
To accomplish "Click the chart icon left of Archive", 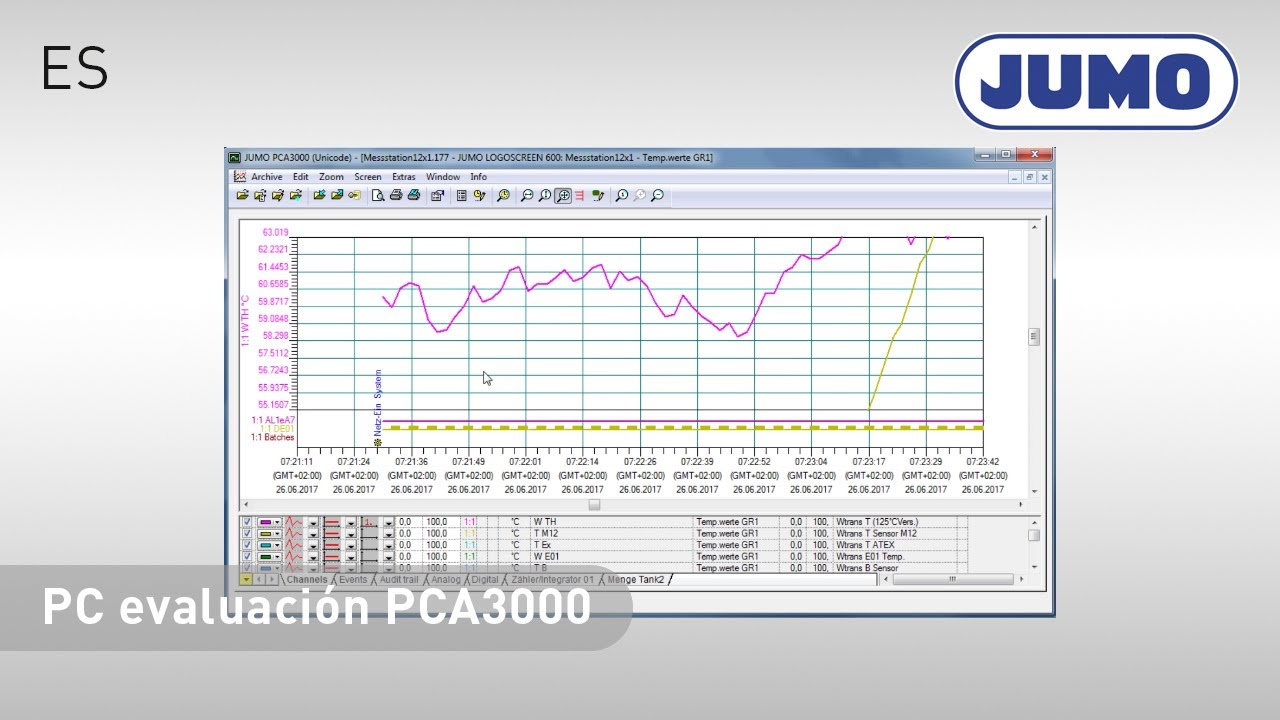I will tap(239, 177).
